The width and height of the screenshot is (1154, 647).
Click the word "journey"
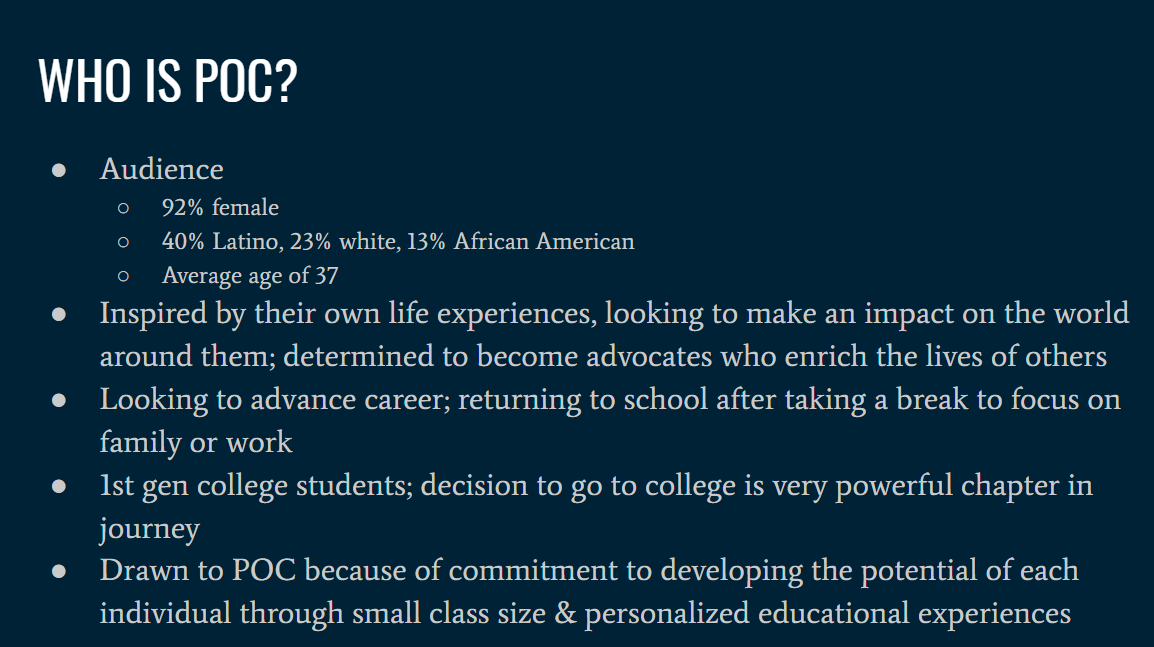149,529
